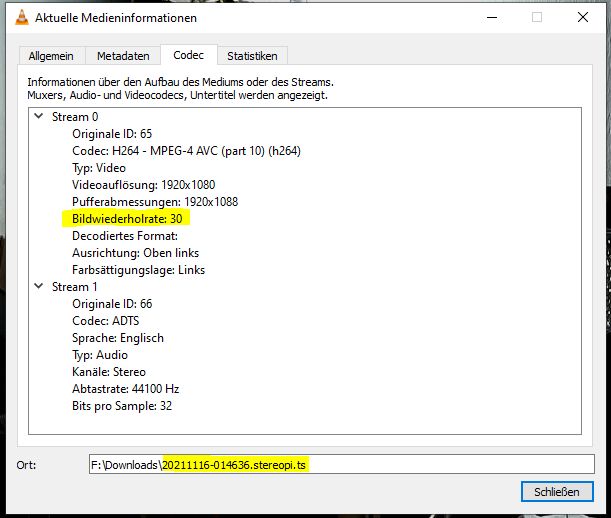Select the Pufferabmessungen 1920x1088 row
This screenshot has width=611, height=518.
149,202
